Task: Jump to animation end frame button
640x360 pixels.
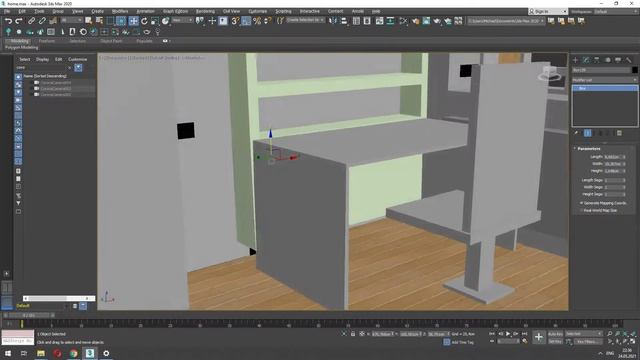Action: point(524,334)
